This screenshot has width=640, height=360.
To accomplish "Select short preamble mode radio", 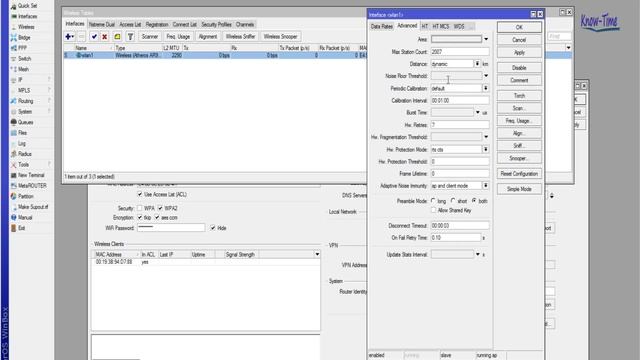I will 453,201.
